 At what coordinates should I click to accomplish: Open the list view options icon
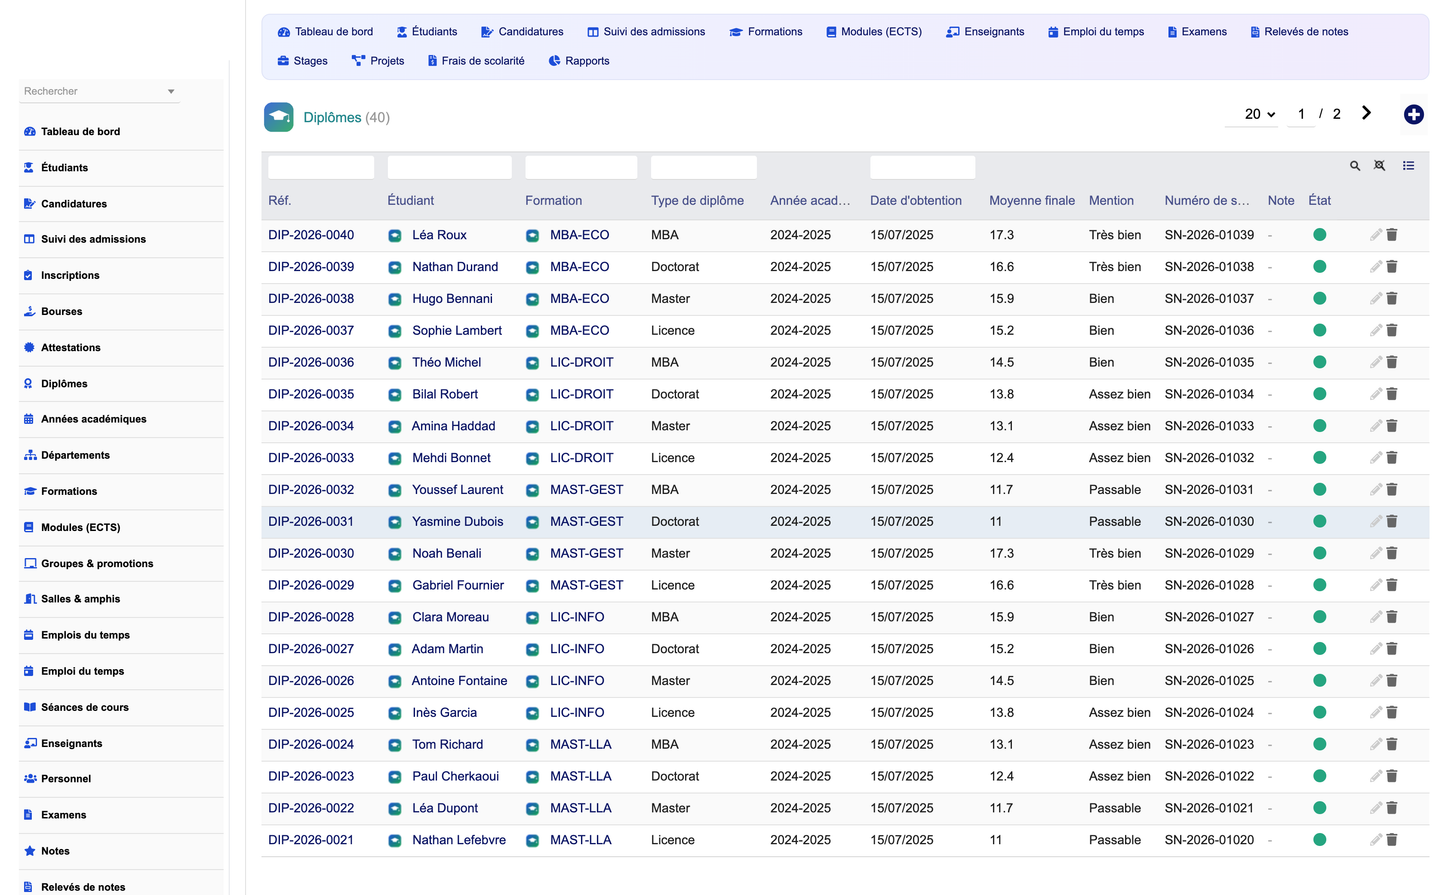point(1408,166)
